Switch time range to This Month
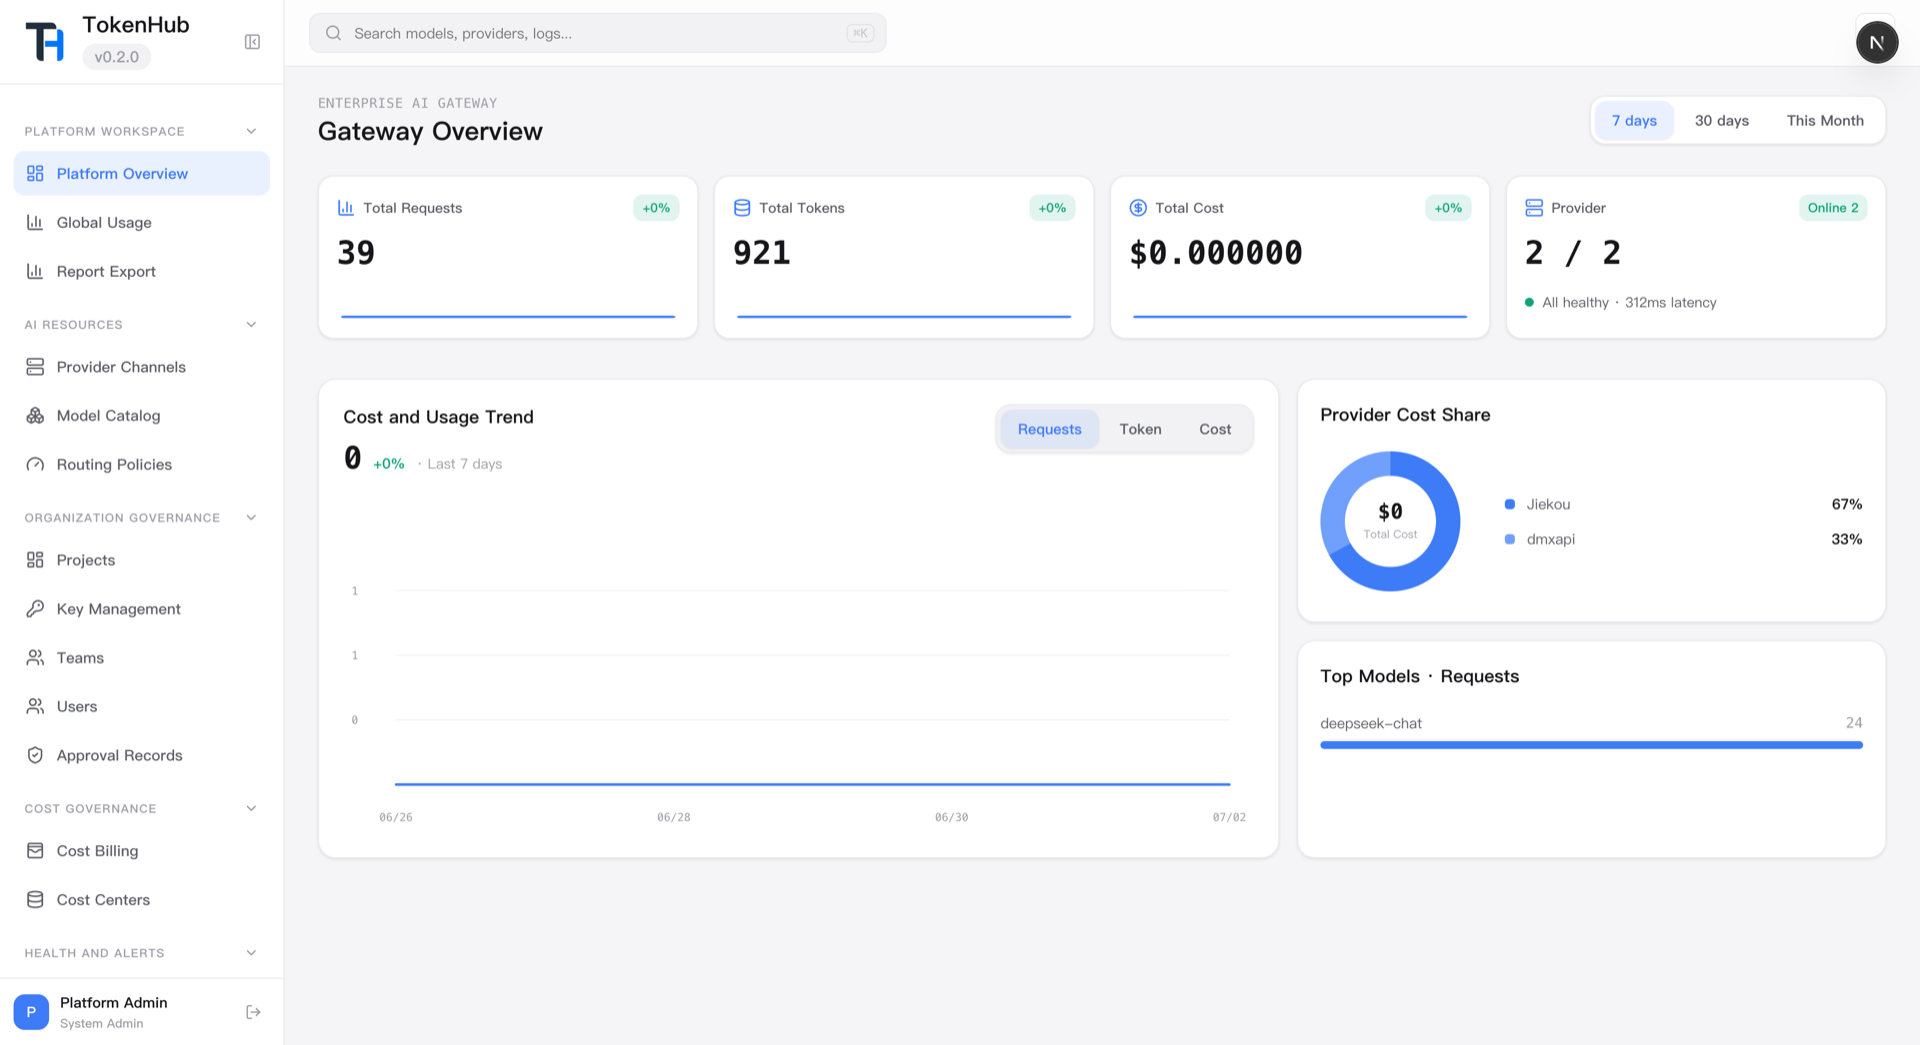This screenshot has width=1920, height=1045. (1825, 121)
